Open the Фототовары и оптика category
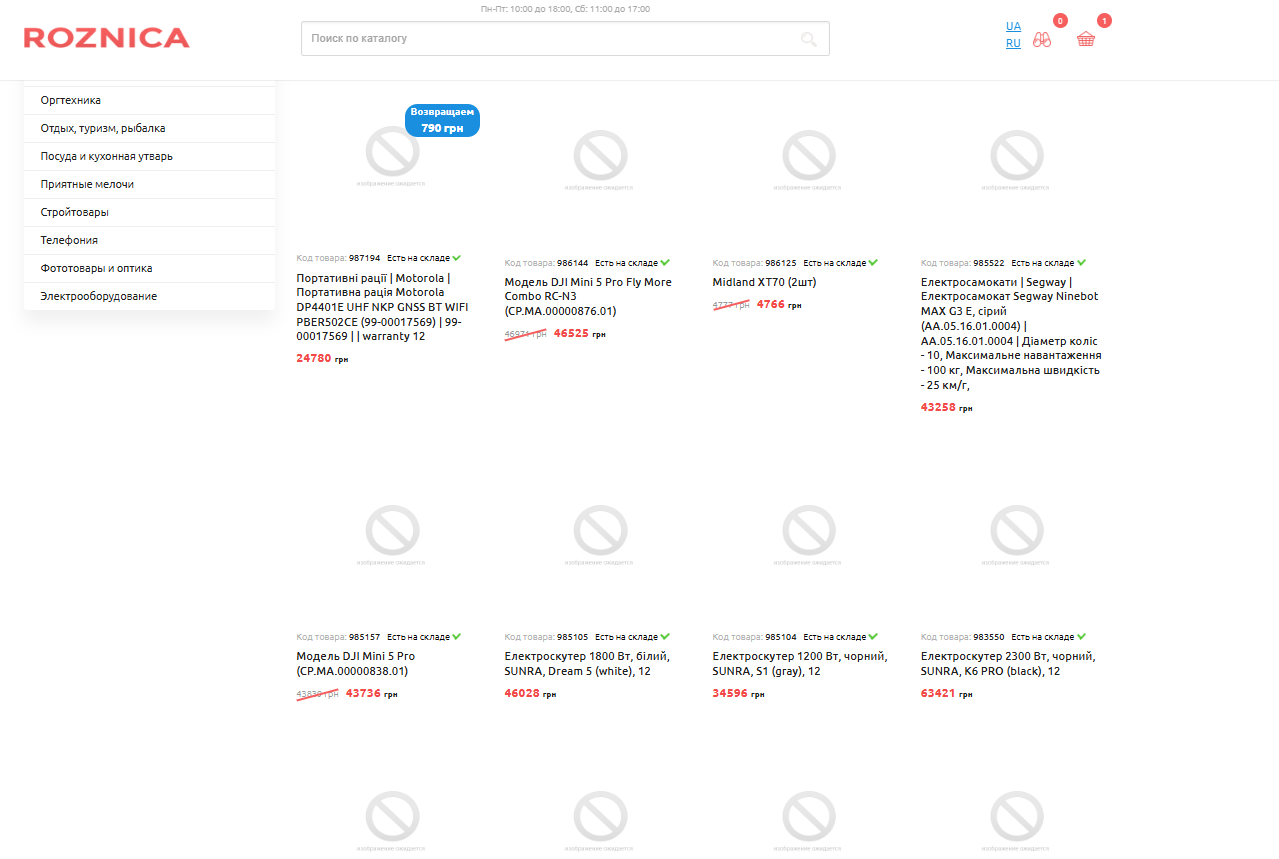 [x=96, y=268]
